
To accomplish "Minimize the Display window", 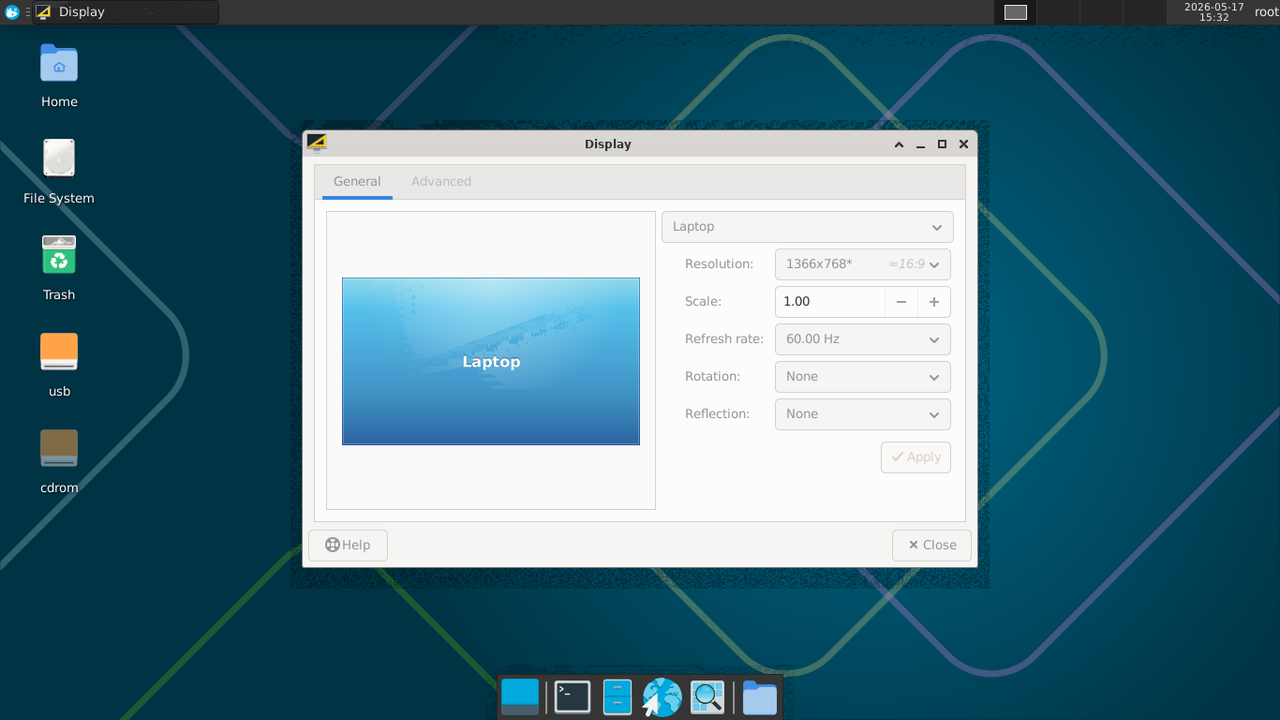I will coord(920,144).
